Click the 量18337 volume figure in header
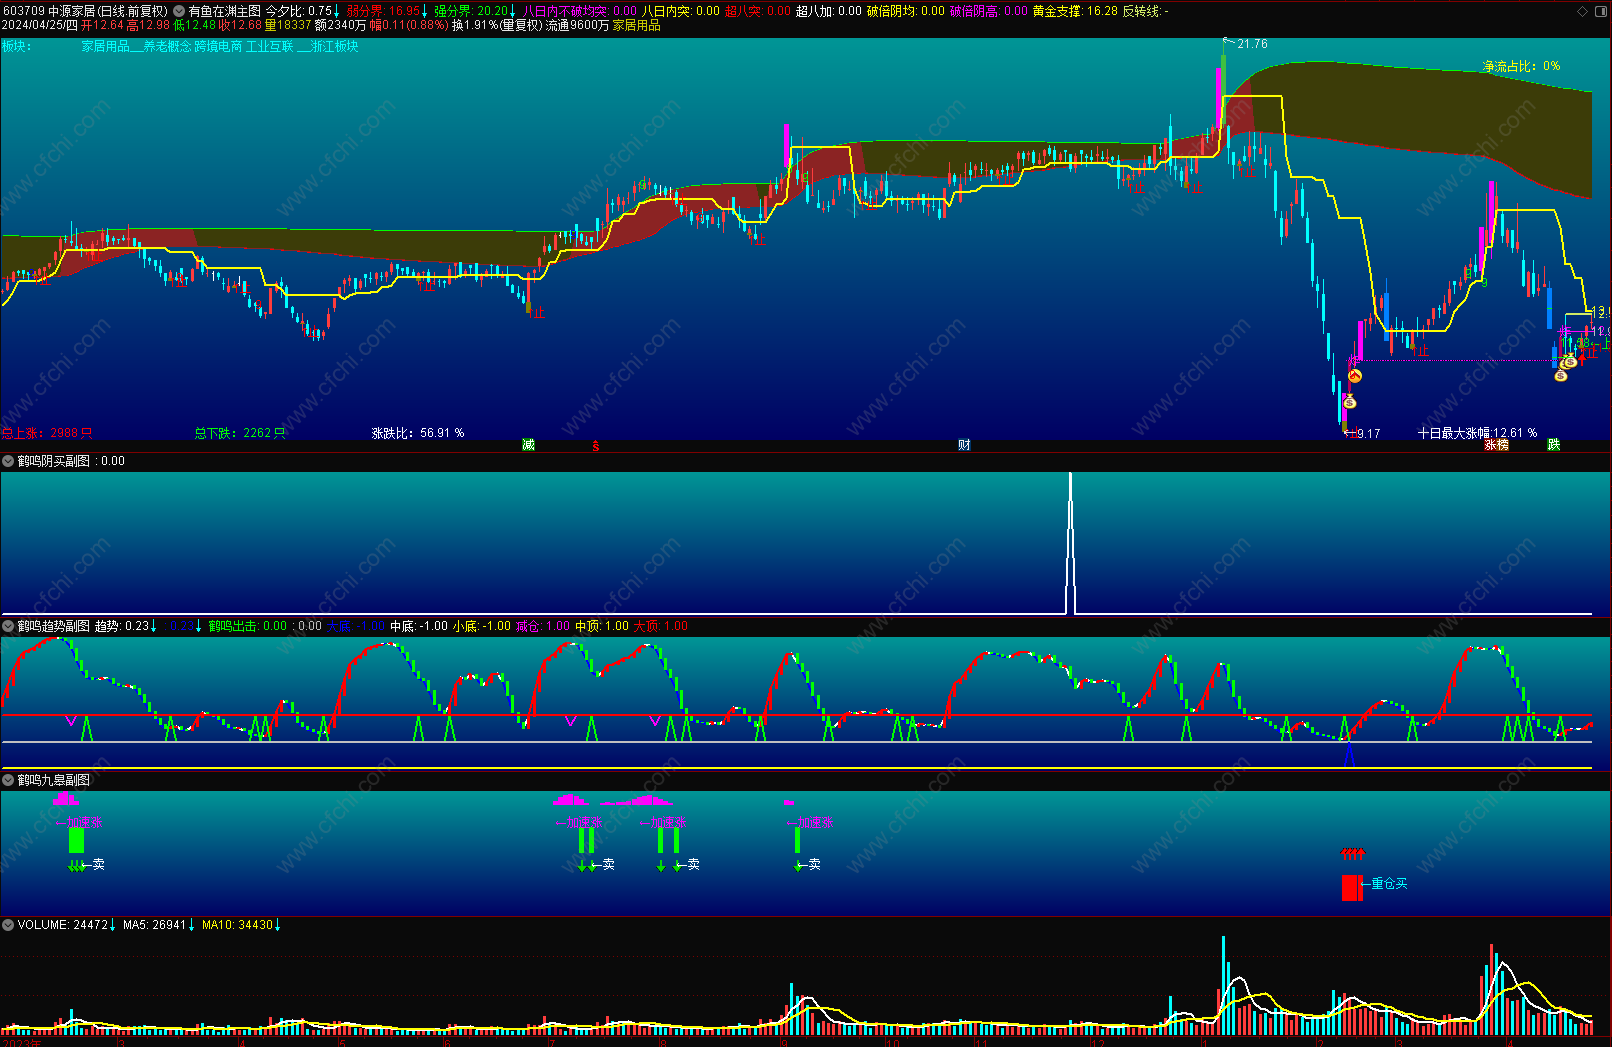1612x1047 pixels. [x=288, y=25]
